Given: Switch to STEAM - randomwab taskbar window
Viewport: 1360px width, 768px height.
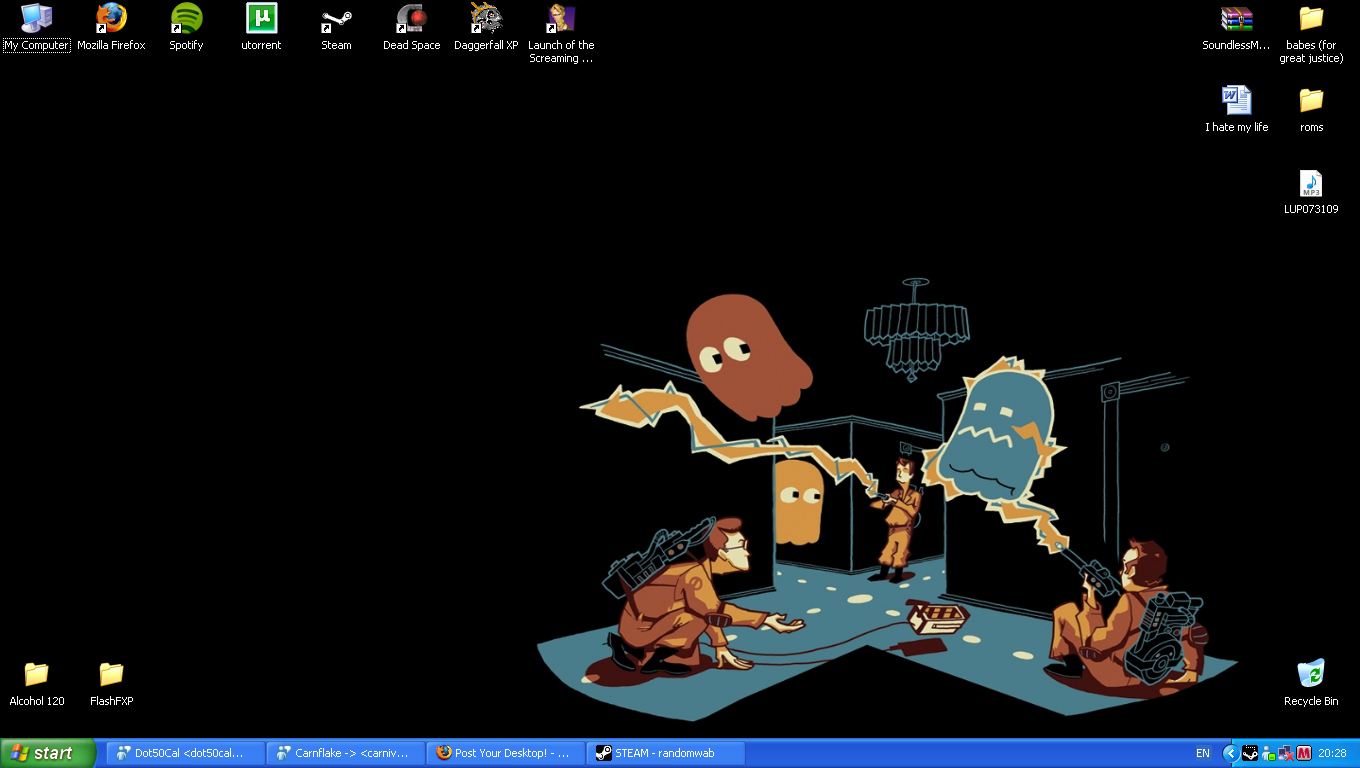Looking at the screenshot, I should (666, 753).
